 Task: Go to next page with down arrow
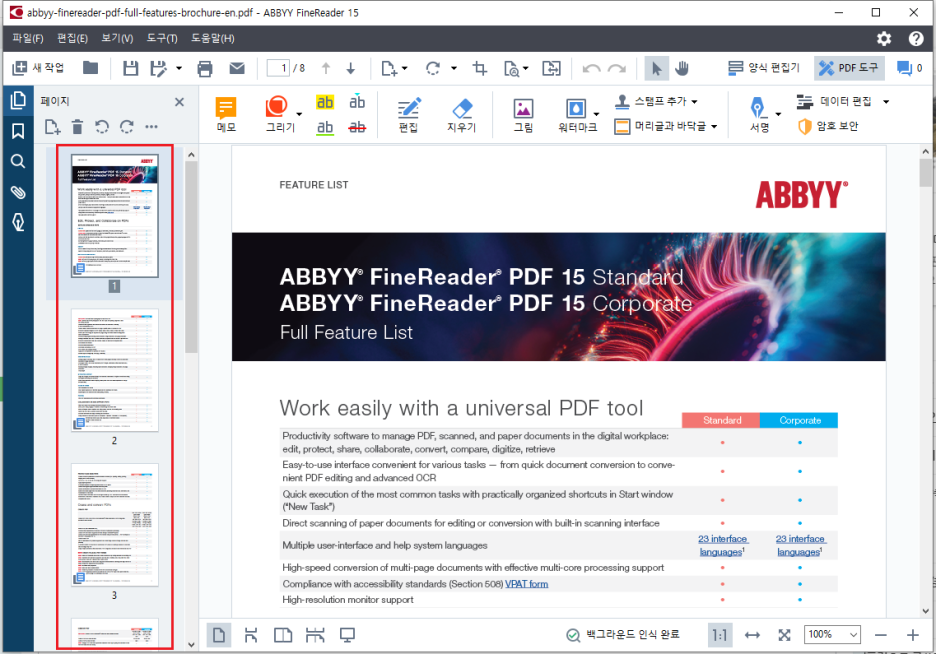[x=351, y=68]
